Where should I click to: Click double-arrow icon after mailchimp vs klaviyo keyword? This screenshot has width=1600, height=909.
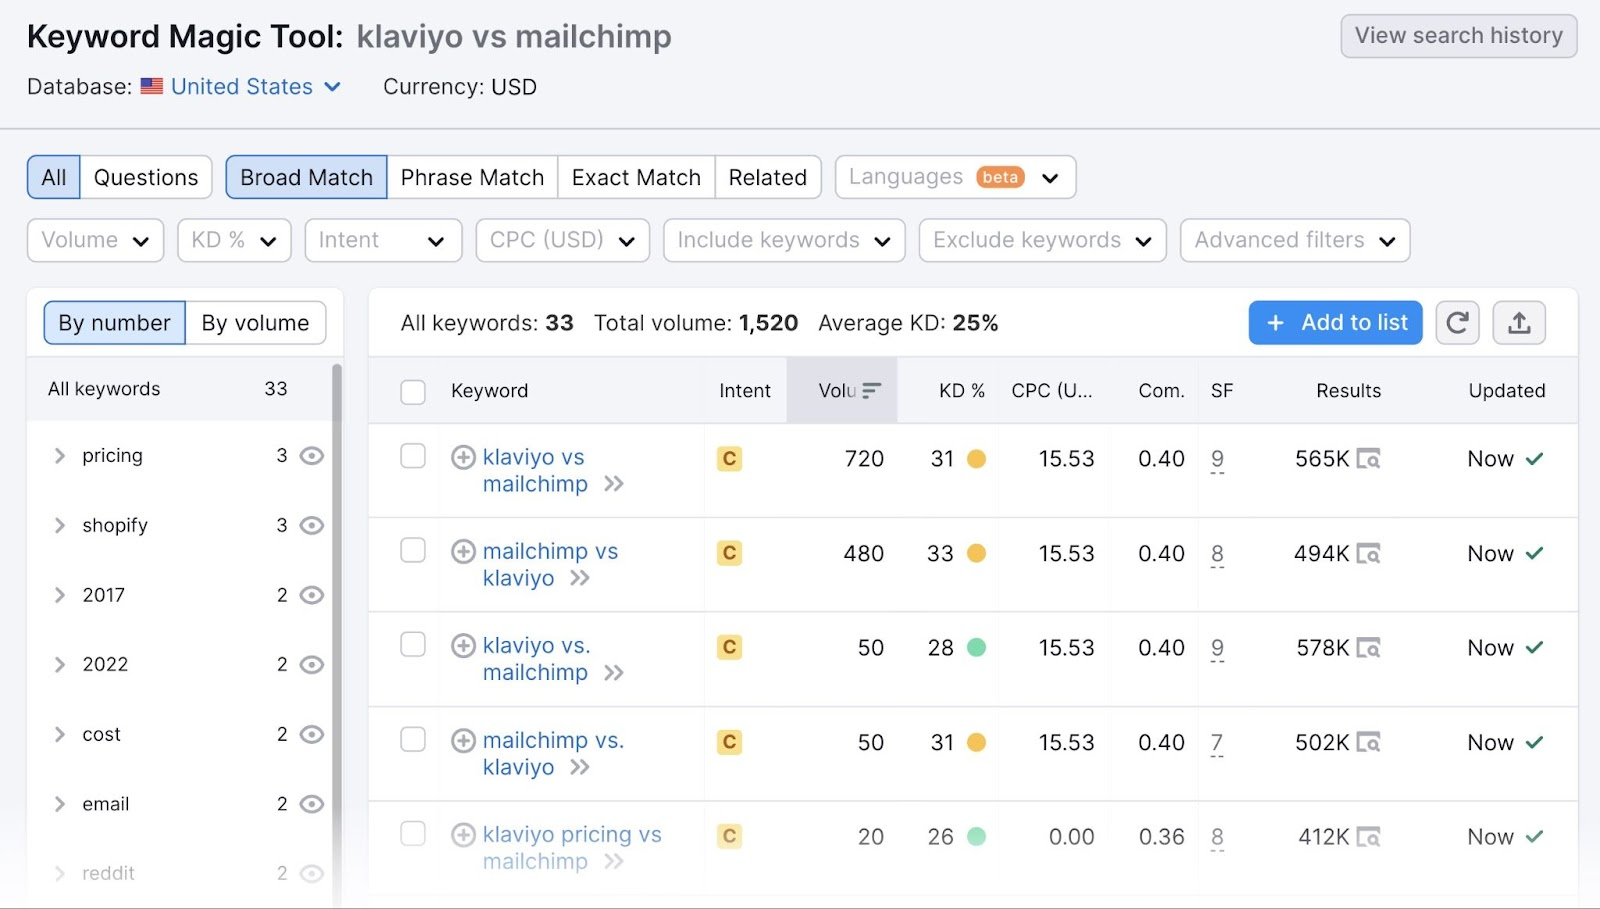click(x=579, y=578)
